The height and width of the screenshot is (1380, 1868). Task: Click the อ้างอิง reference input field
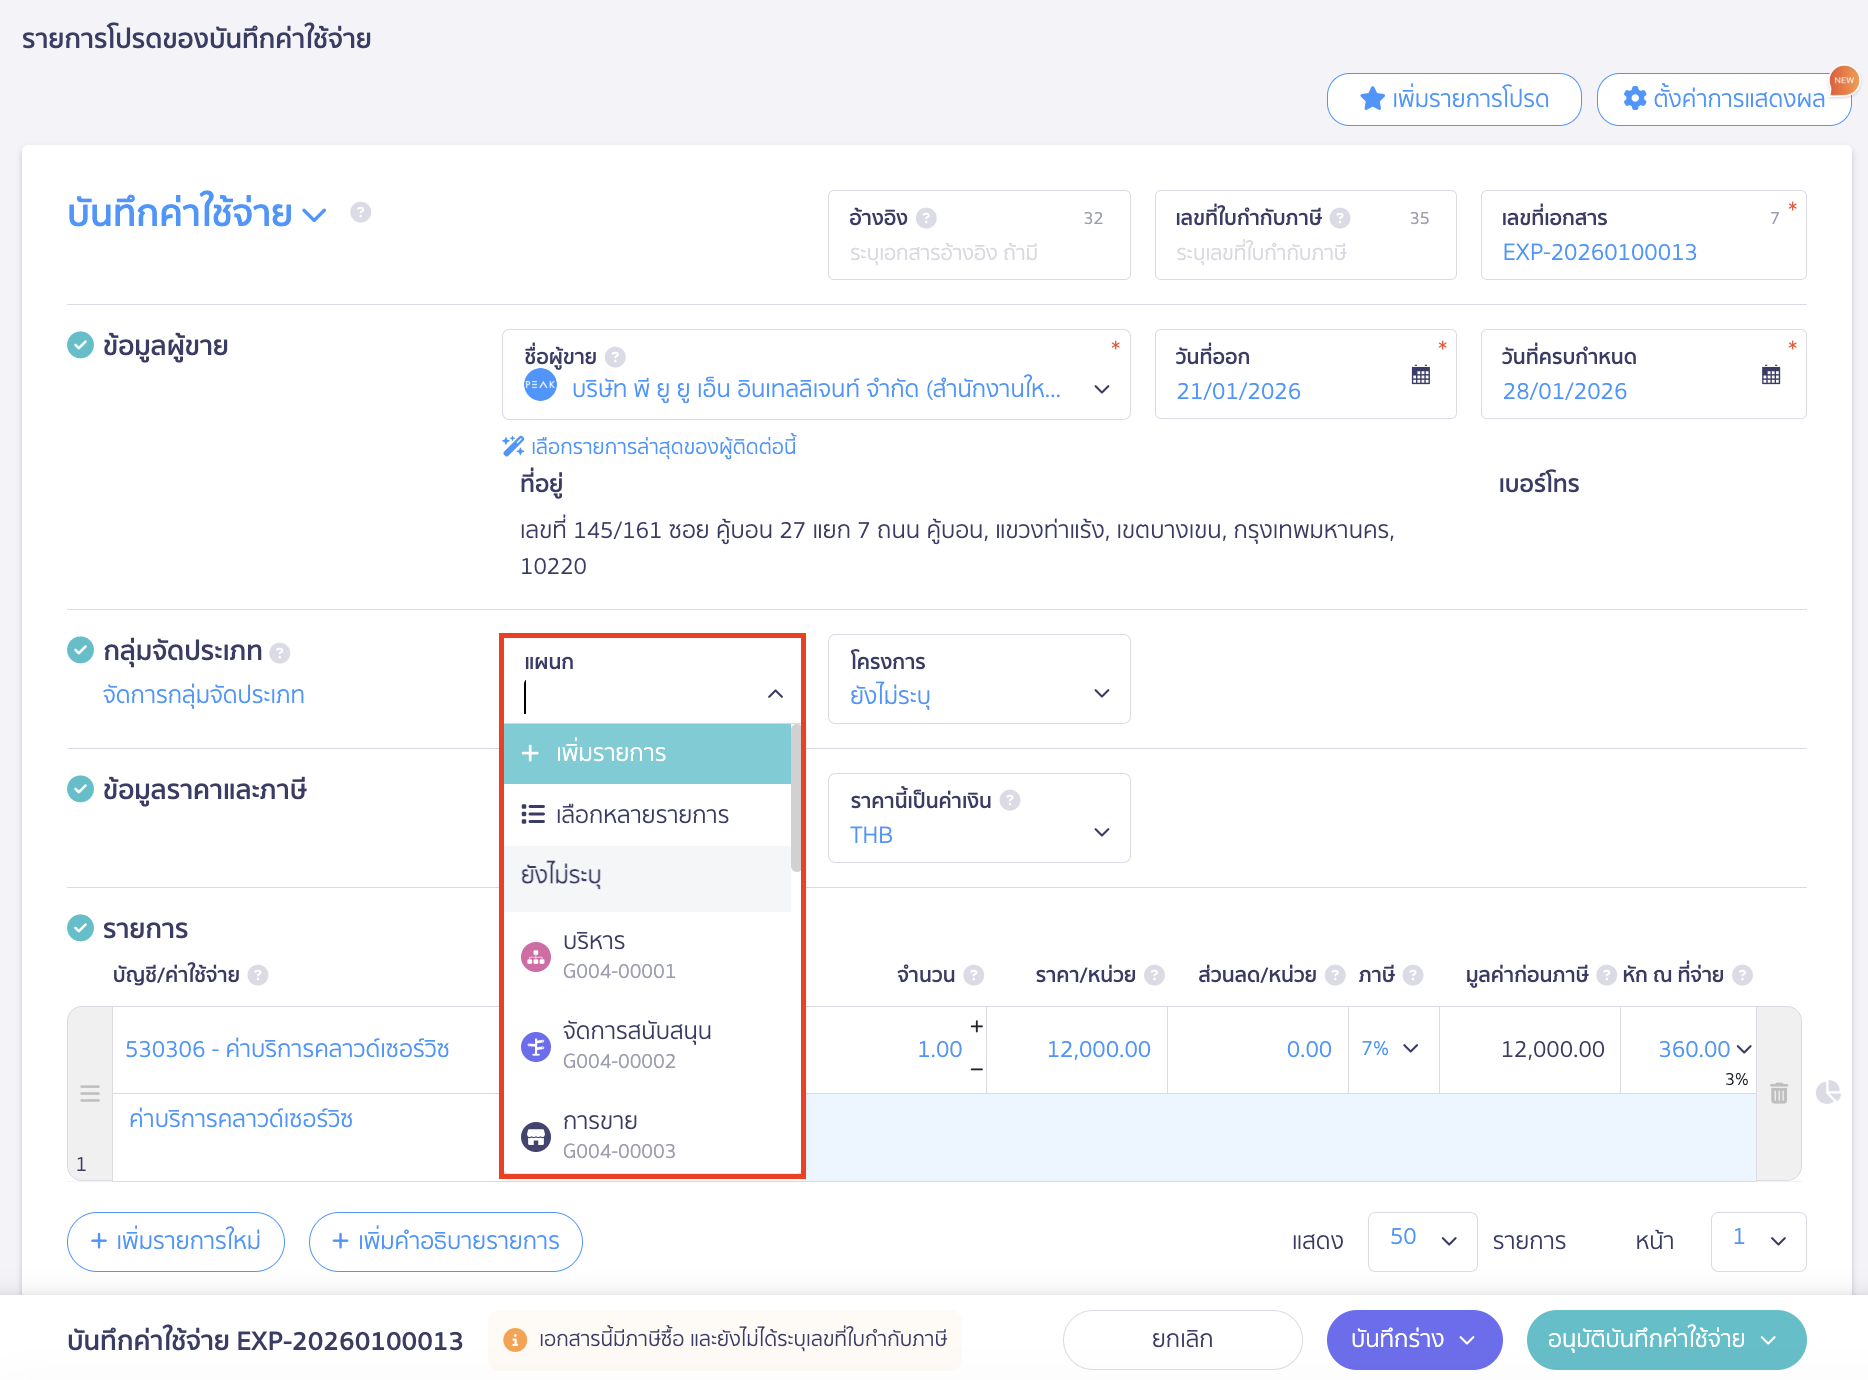click(977, 253)
